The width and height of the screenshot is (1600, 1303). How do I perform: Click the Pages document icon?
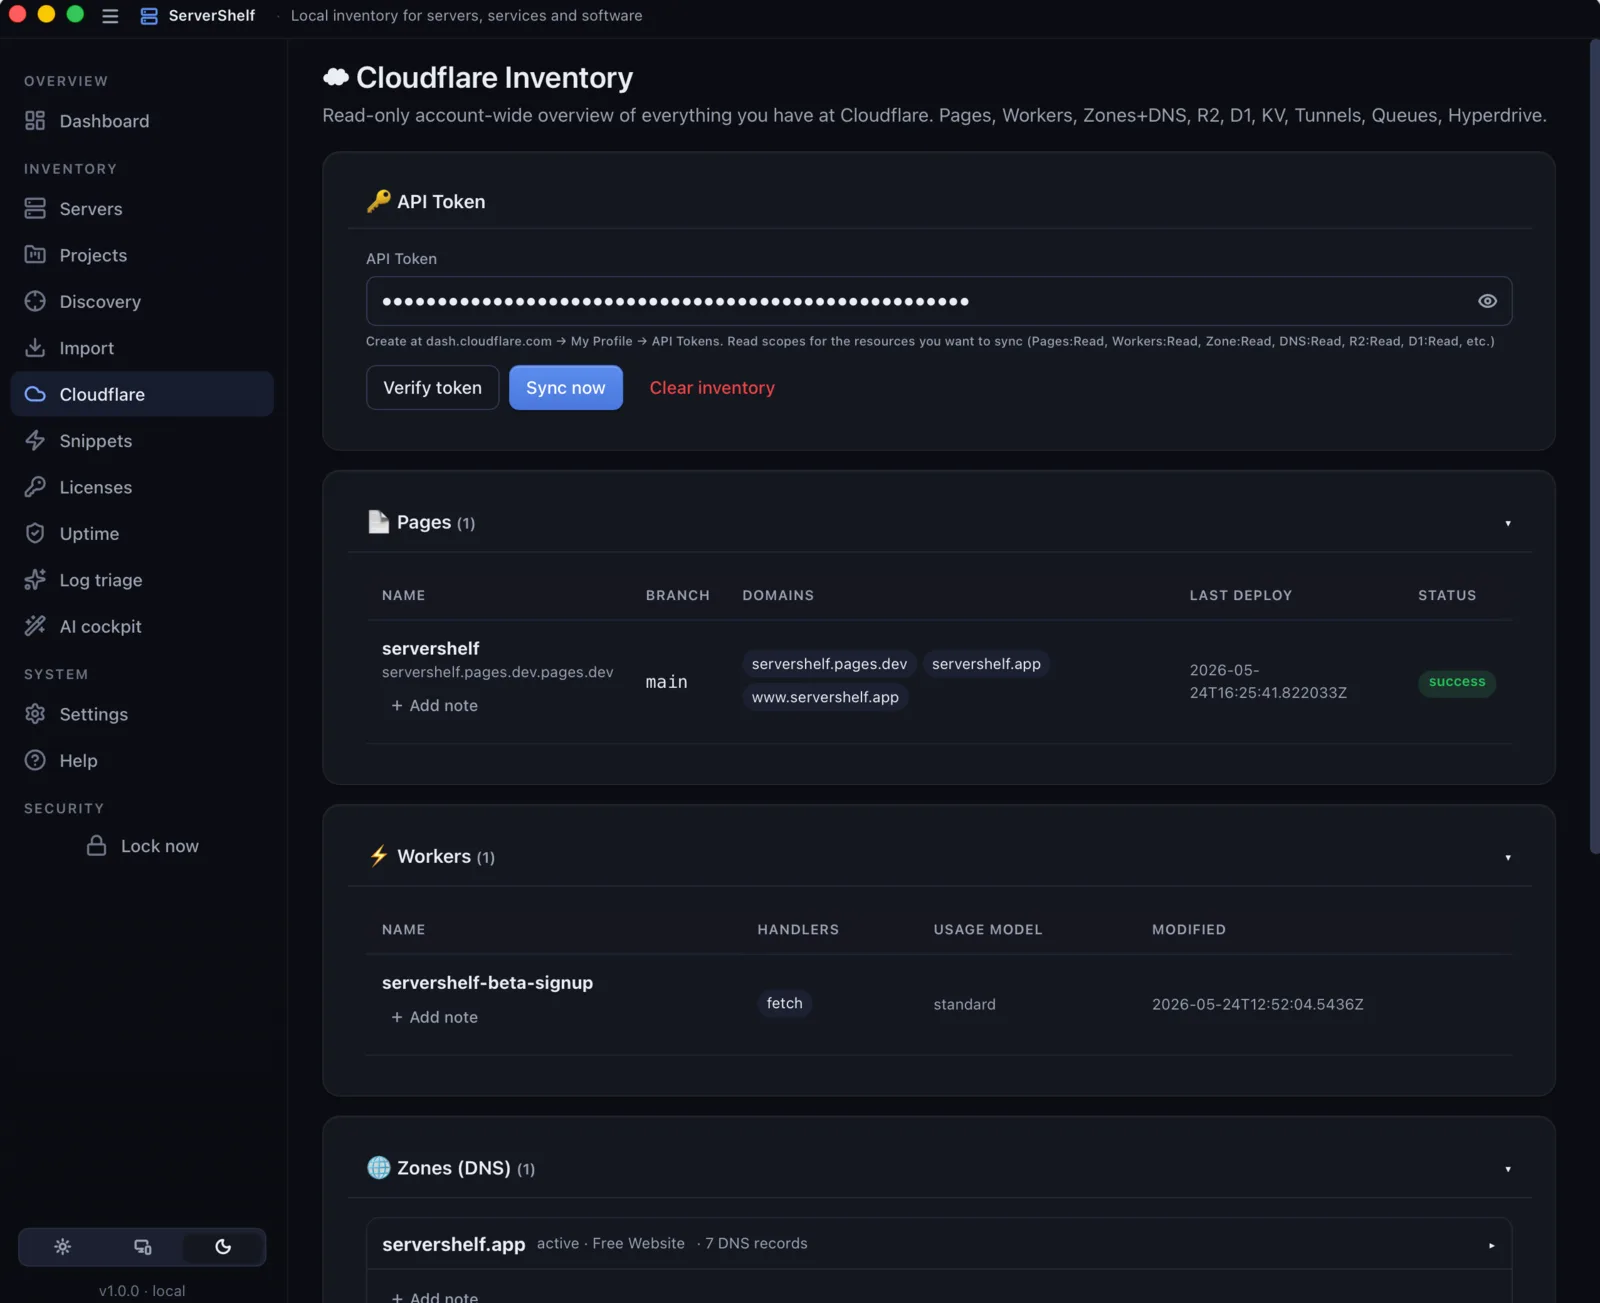coord(378,522)
